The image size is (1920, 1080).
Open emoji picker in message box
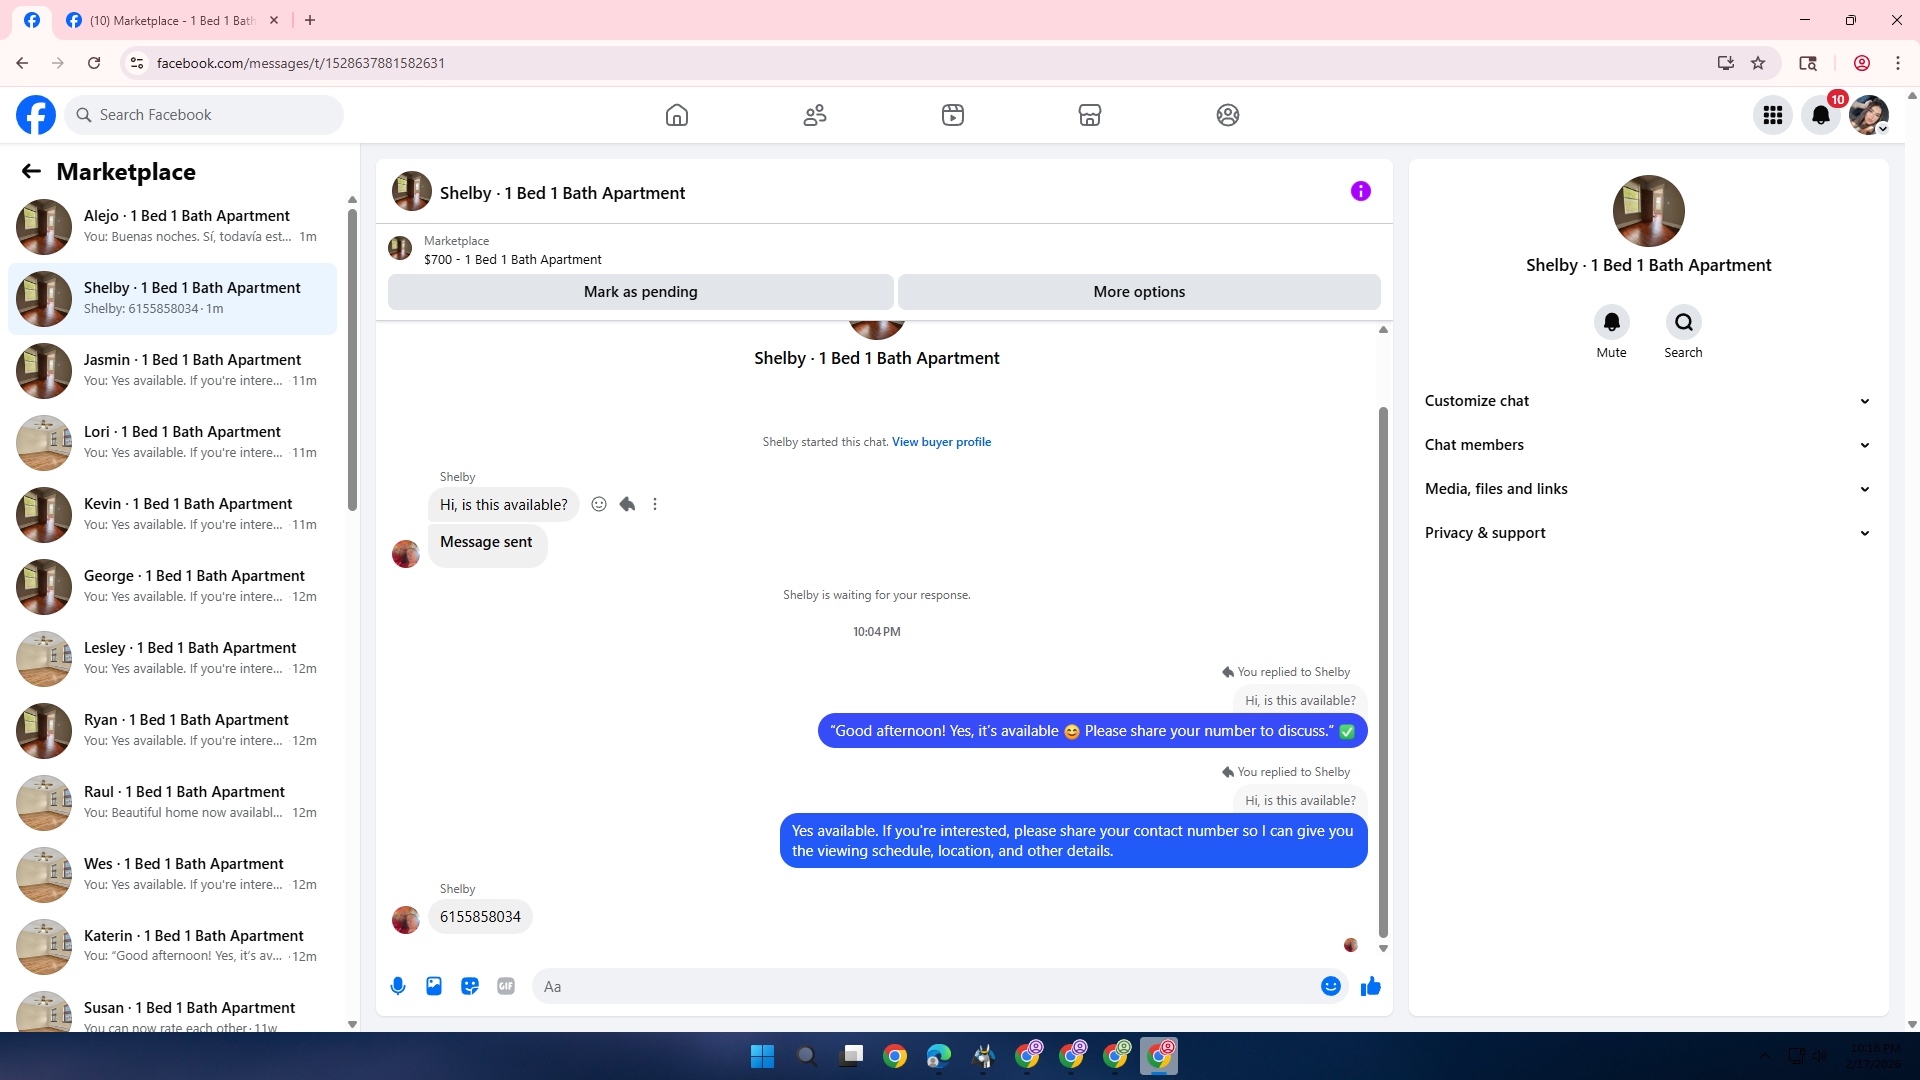click(x=1330, y=986)
